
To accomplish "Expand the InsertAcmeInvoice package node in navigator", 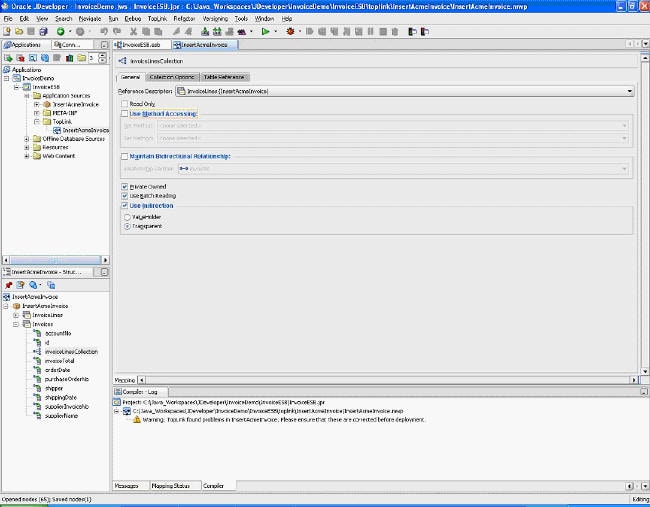I will pos(36,104).
